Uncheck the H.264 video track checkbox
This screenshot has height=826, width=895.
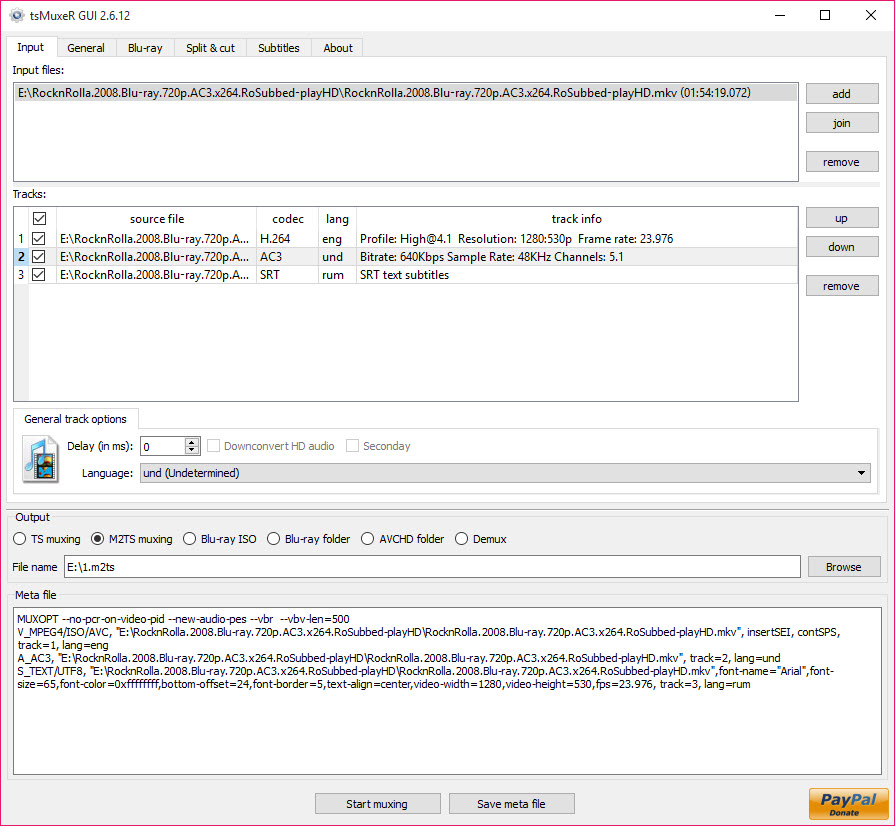[39, 239]
